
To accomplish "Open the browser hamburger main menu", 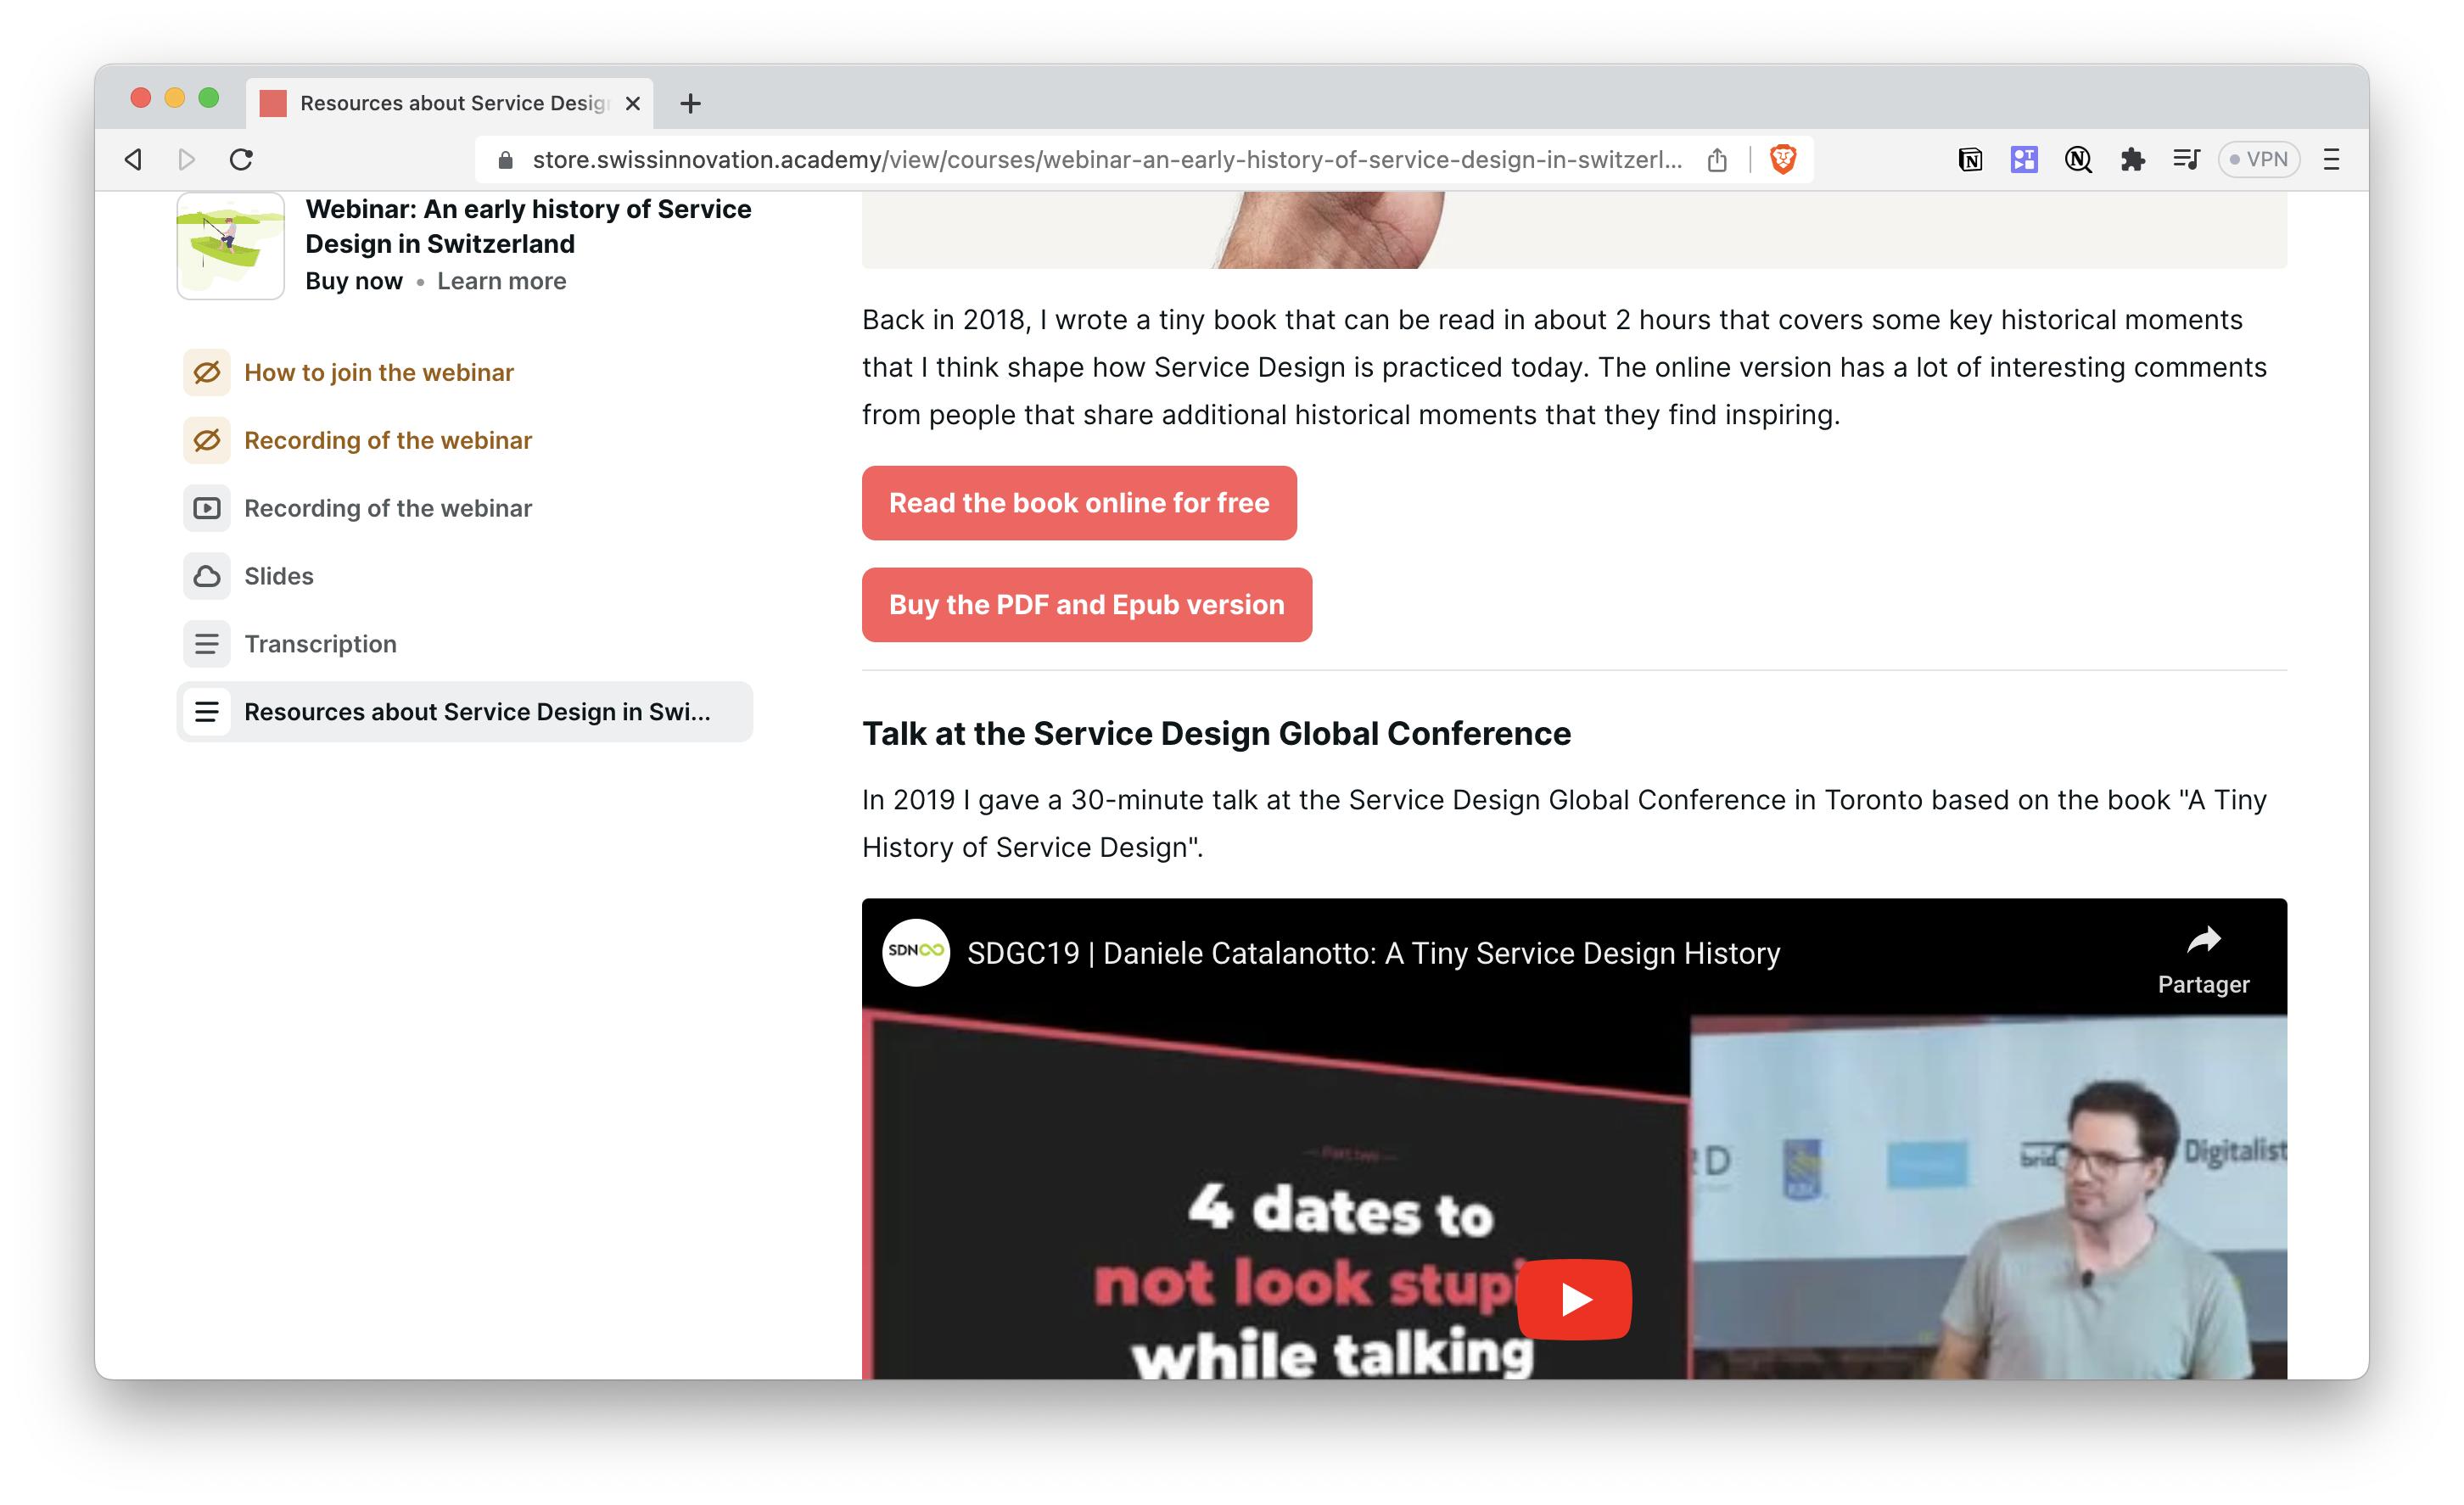I will click(x=2331, y=159).
